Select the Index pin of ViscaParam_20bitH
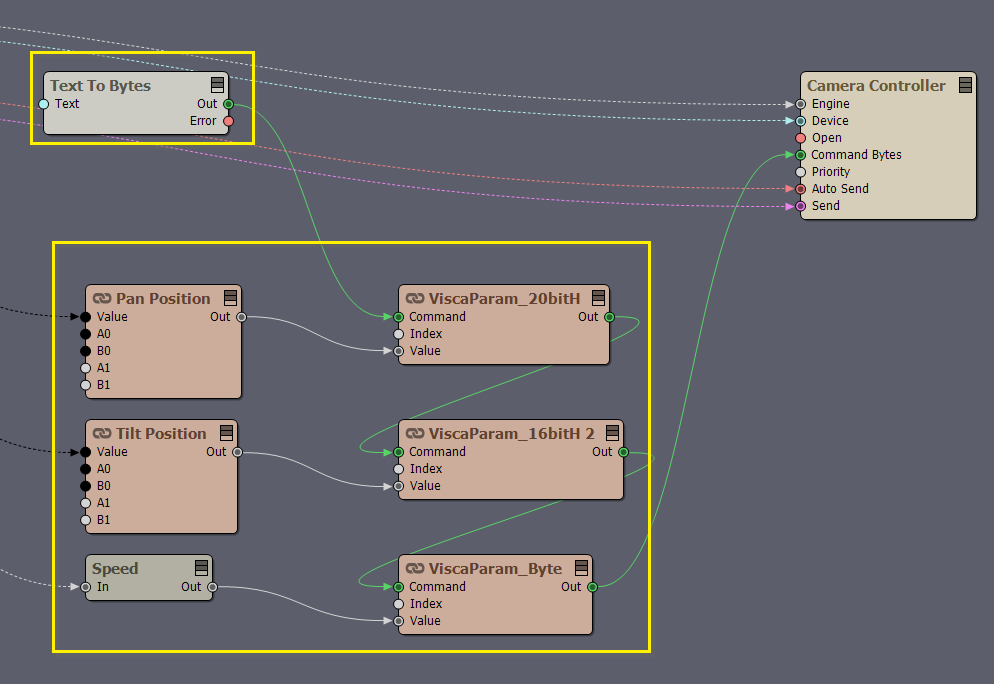 click(x=399, y=334)
